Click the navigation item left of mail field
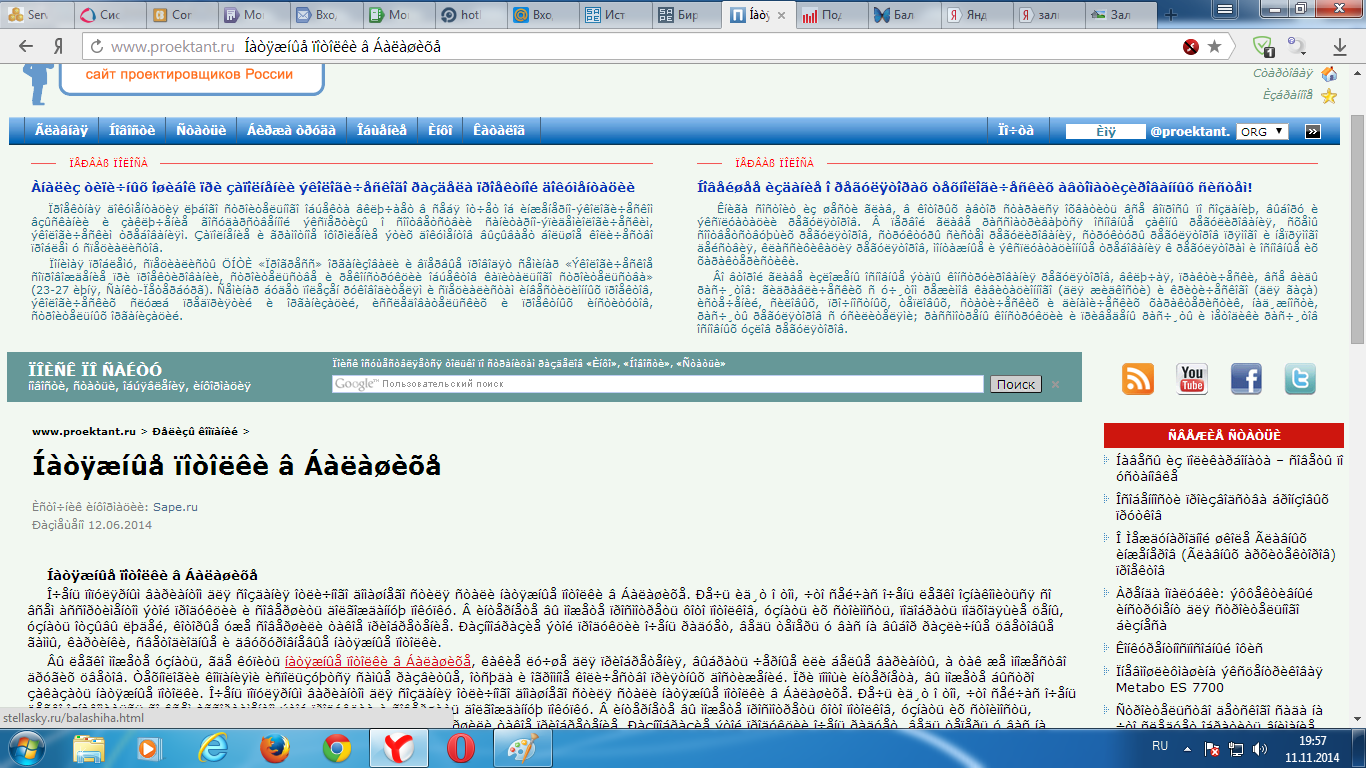 pos(1016,131)
